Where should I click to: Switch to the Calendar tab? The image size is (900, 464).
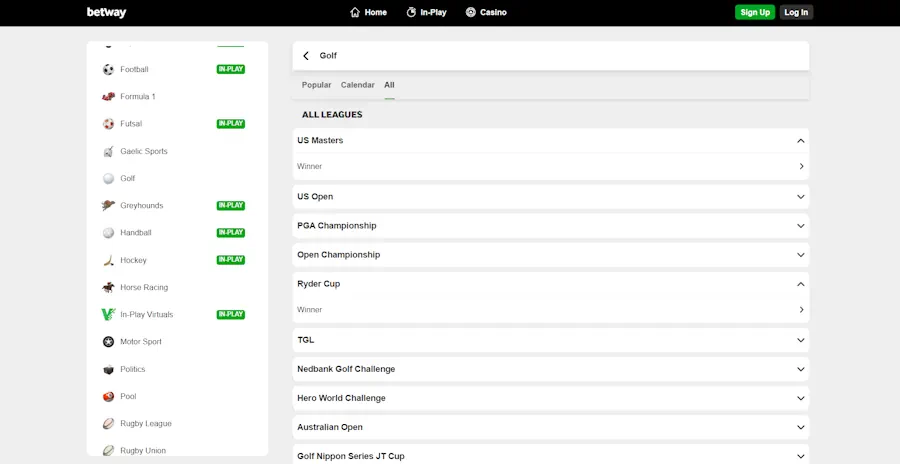point(358,85)
